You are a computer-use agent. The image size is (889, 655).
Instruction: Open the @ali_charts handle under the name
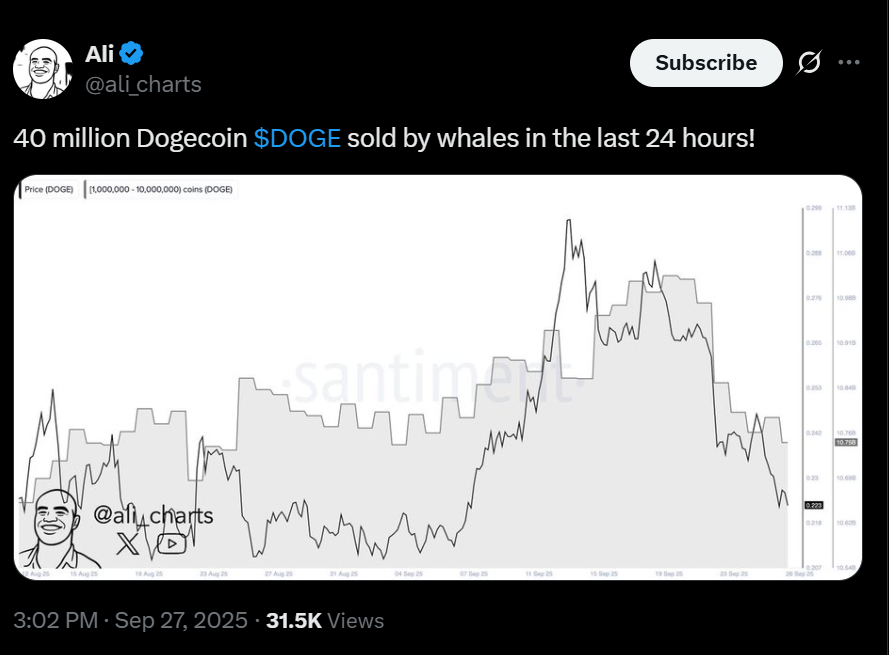(144, 84)
